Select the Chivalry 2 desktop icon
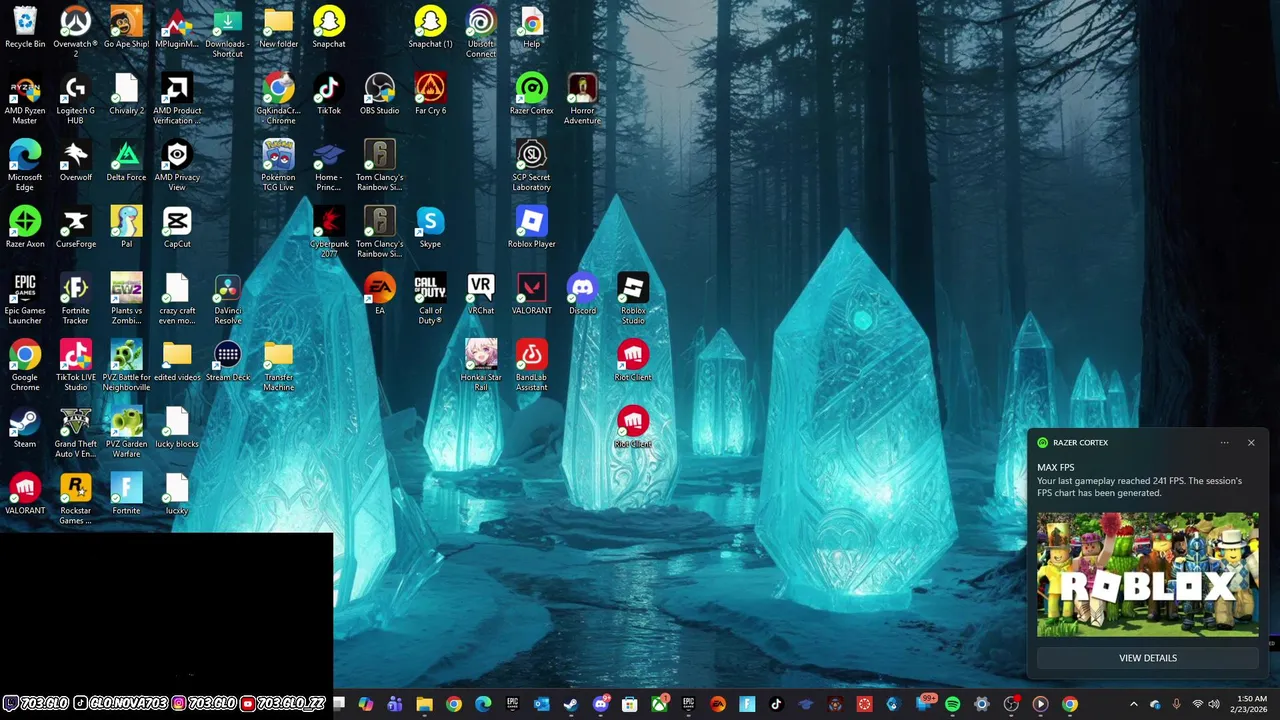Screen dimensions: 1280x720 [x=126, y=94]
